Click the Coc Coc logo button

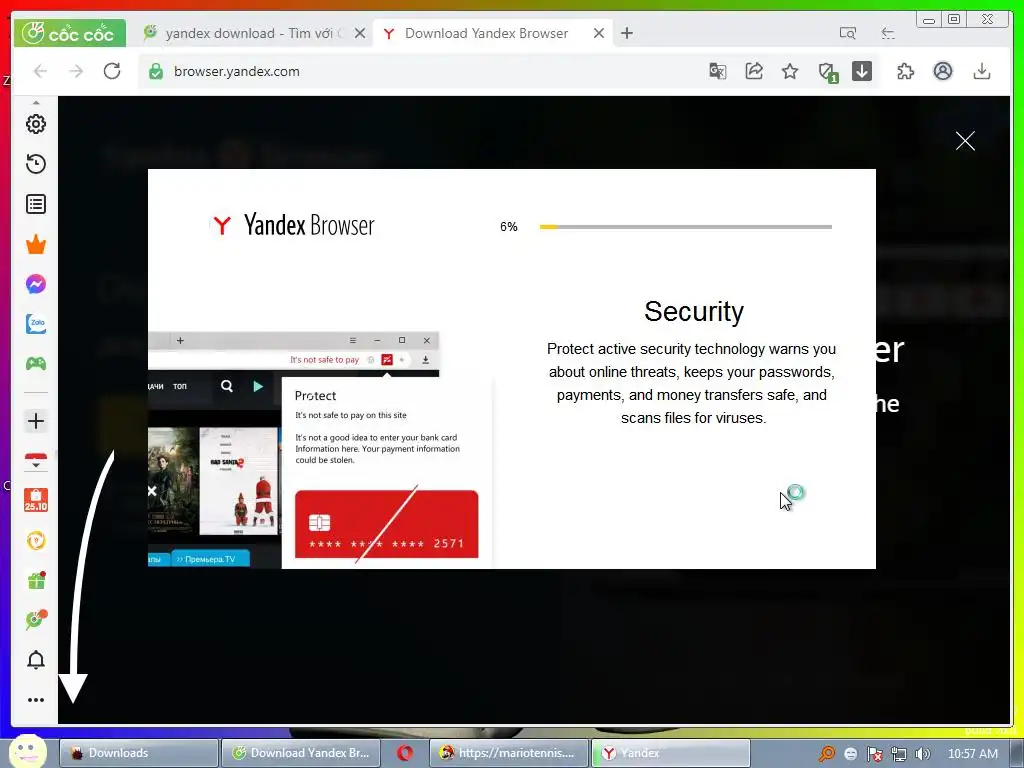coord(69,33)
